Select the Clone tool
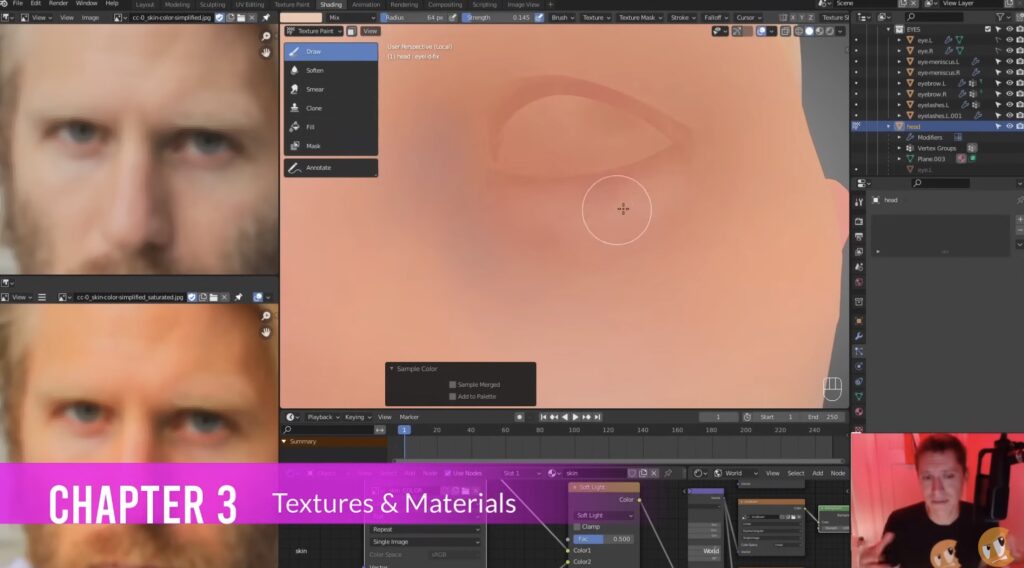Image resolution: width=1024 pixels, height=568 pixels. coord(330,108)
